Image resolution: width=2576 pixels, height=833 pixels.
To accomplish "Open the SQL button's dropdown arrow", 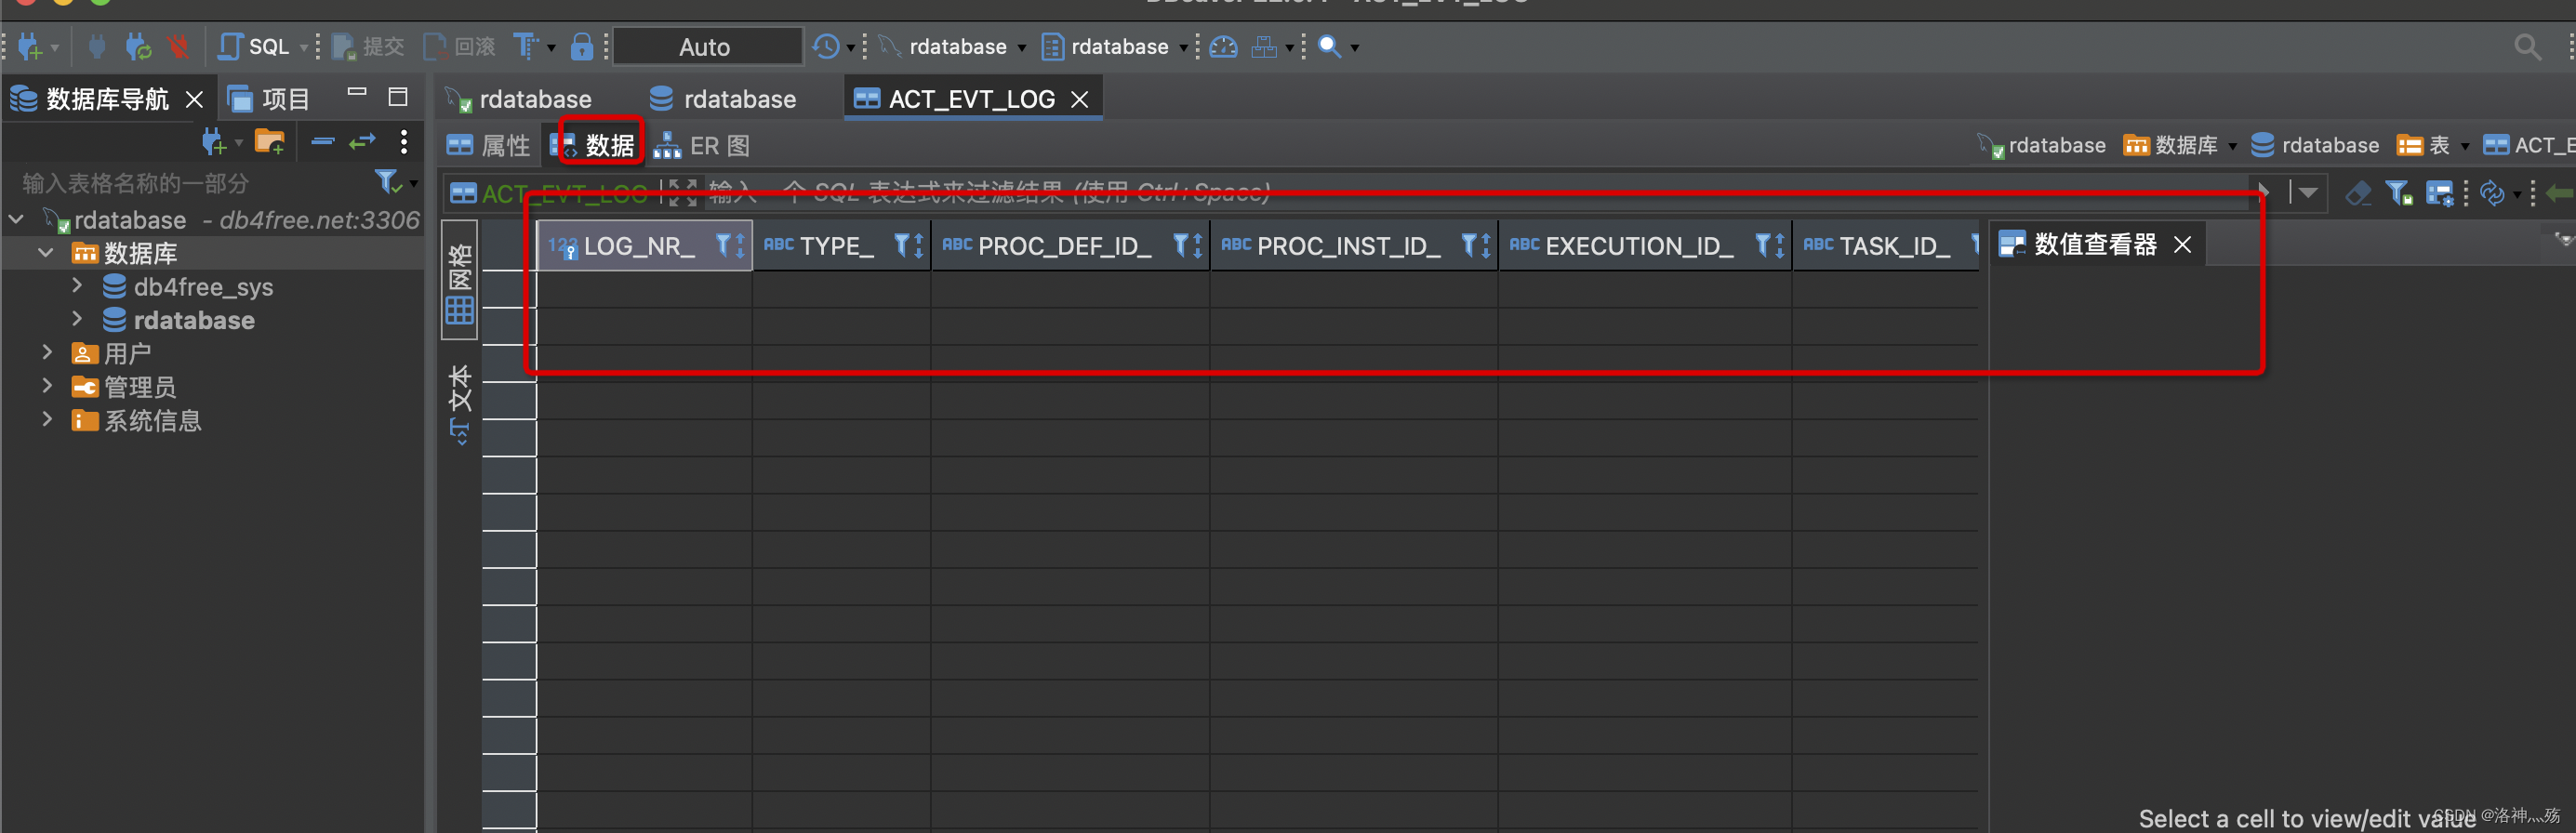I will point(303,47).
